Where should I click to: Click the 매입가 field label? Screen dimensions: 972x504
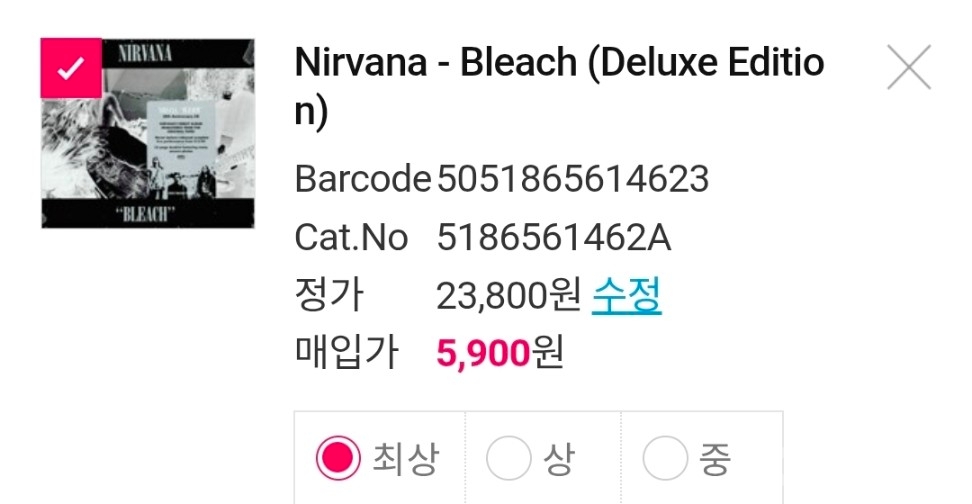346,352
